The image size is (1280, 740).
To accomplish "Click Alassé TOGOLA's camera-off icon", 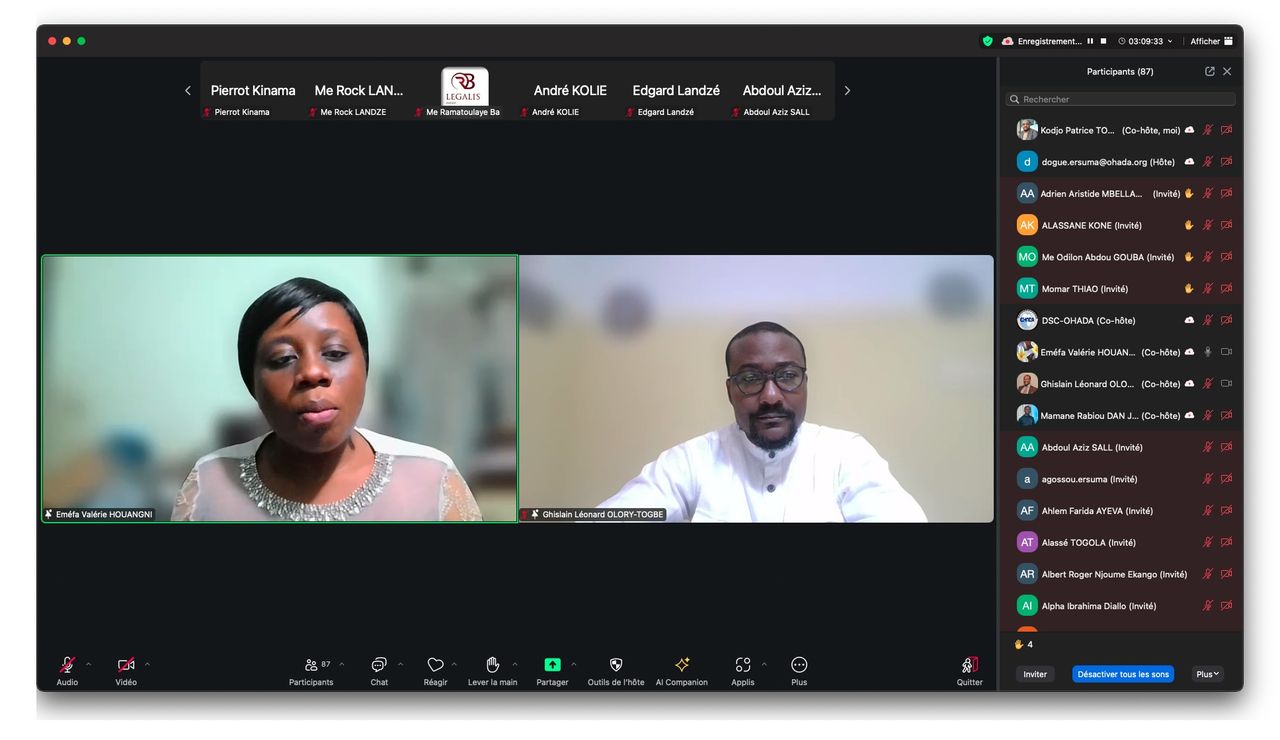I will click(x=1227, y=542).
